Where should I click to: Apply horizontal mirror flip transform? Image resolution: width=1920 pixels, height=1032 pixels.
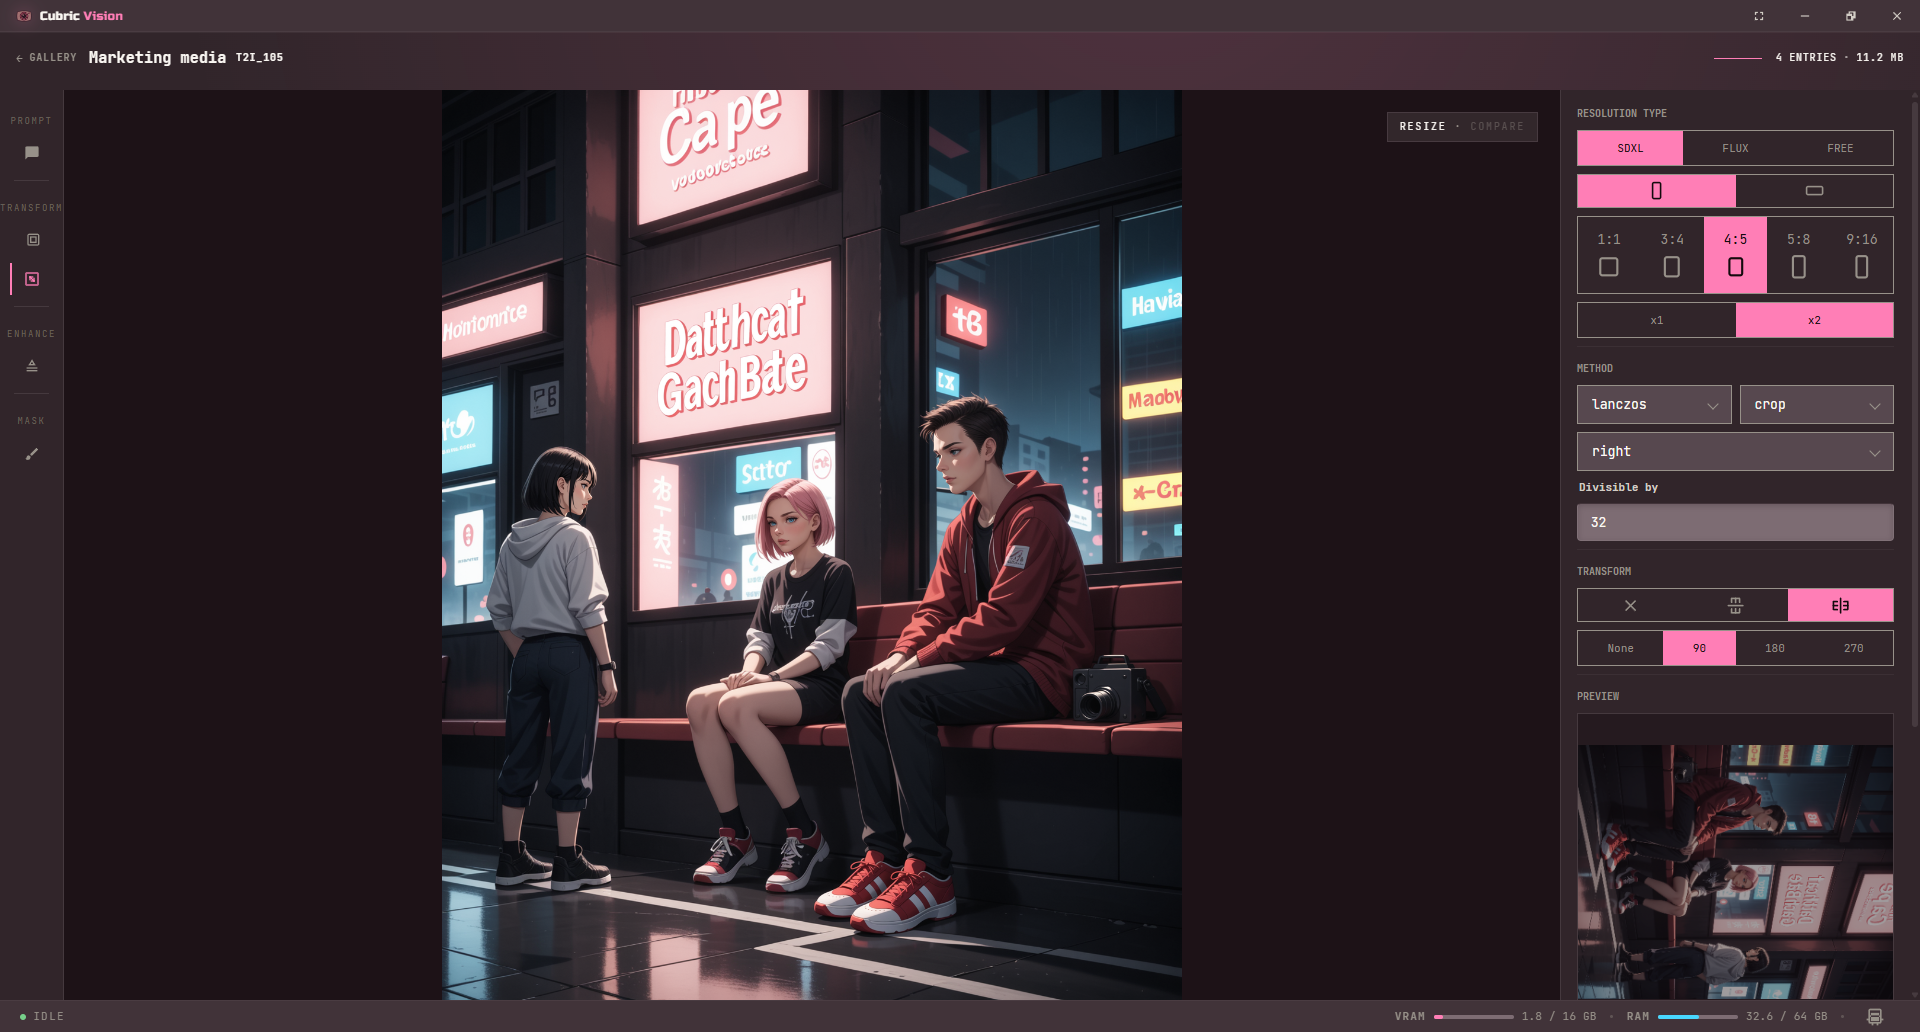(1840, 606)
